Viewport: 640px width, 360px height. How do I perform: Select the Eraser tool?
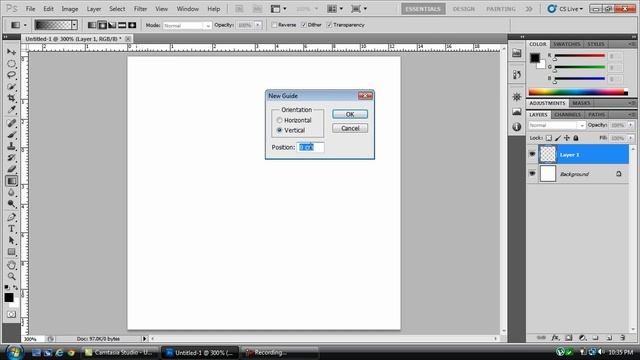tap(11, 169)
